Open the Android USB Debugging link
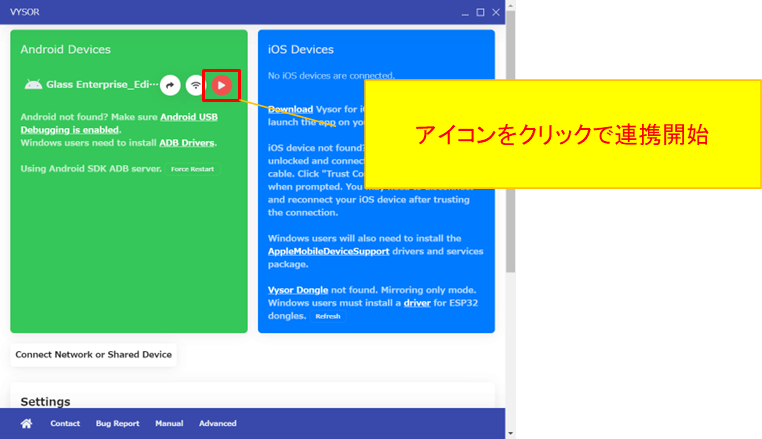 [189, 117]
